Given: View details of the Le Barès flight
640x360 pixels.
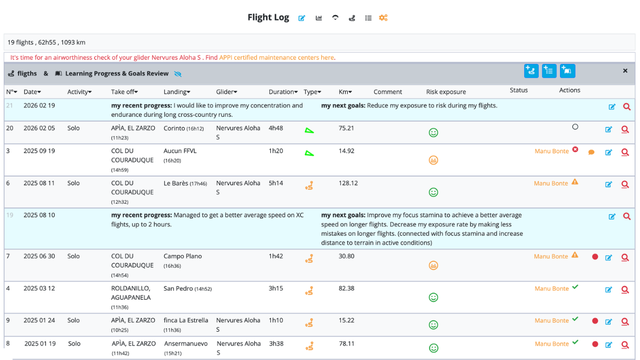Looking at the screenshot, I should pos(625,184).
